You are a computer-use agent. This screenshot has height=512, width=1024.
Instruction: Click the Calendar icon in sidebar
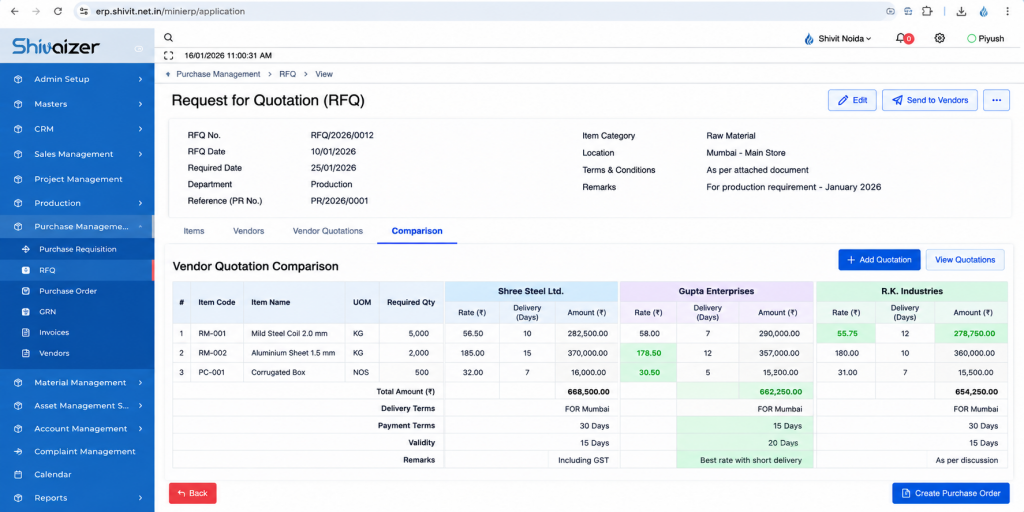click(x=18, y=475)
